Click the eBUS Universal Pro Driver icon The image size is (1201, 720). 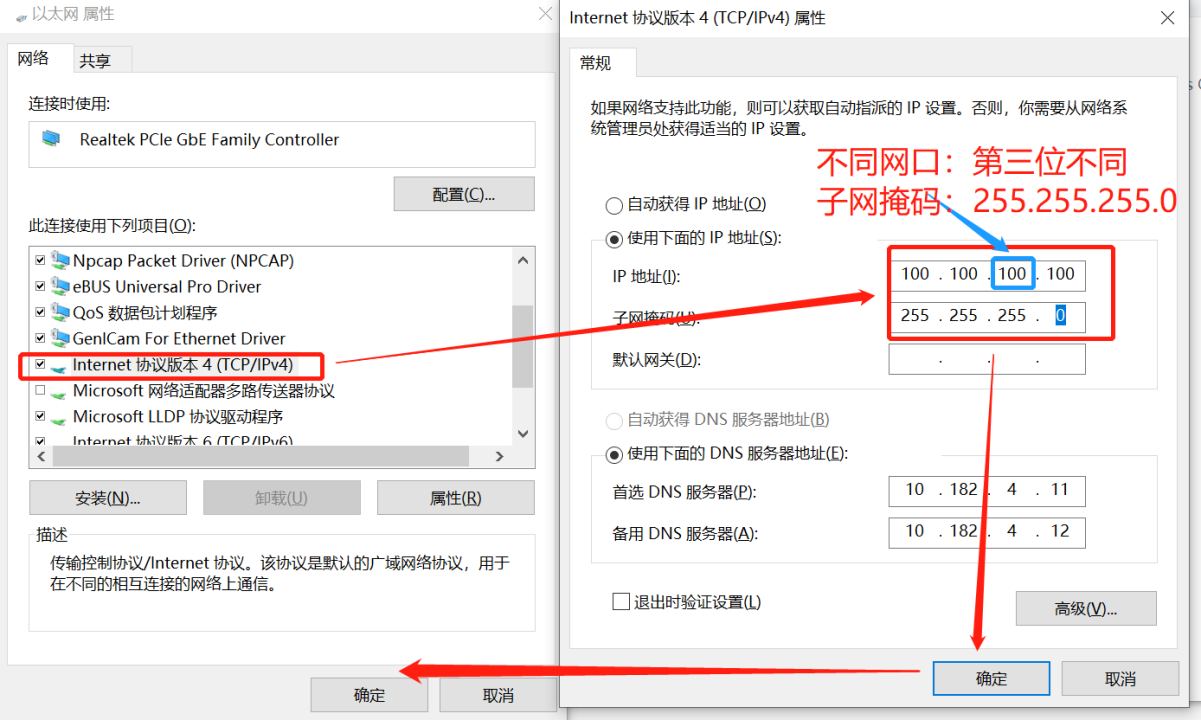pos(60,286)
